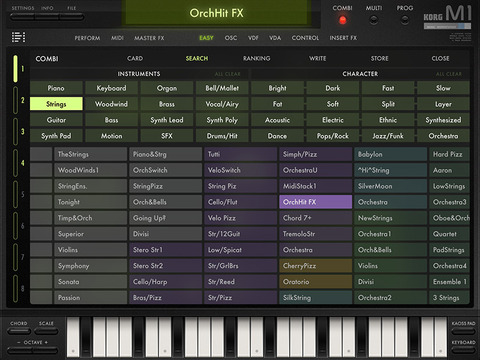Select the Oratorio preset
Screen dimensions: 480x360
click(316, 282)
